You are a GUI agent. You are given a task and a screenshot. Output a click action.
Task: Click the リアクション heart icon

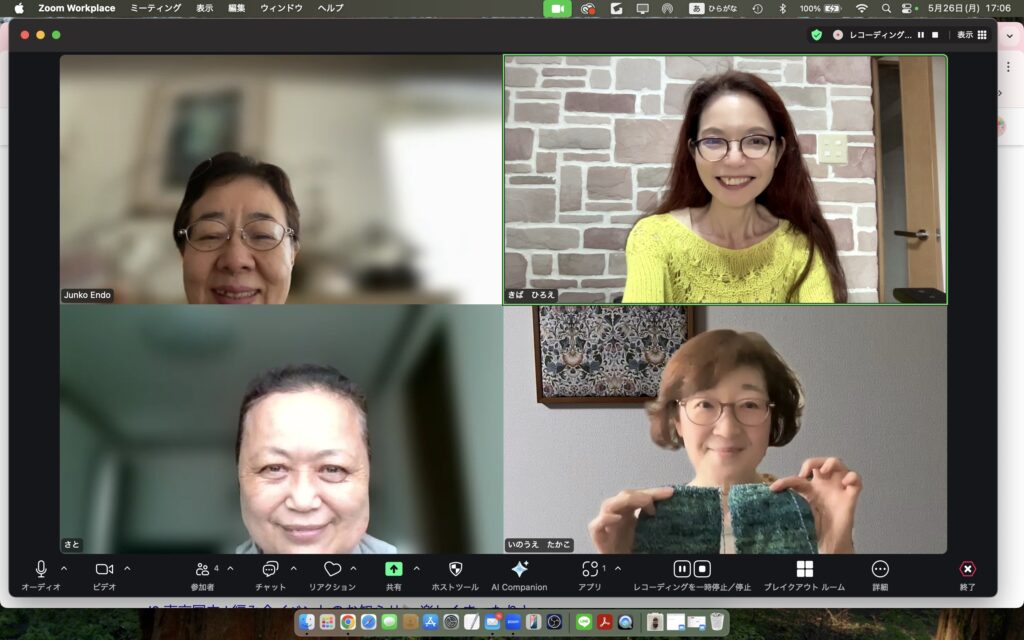tap(332, 569)
